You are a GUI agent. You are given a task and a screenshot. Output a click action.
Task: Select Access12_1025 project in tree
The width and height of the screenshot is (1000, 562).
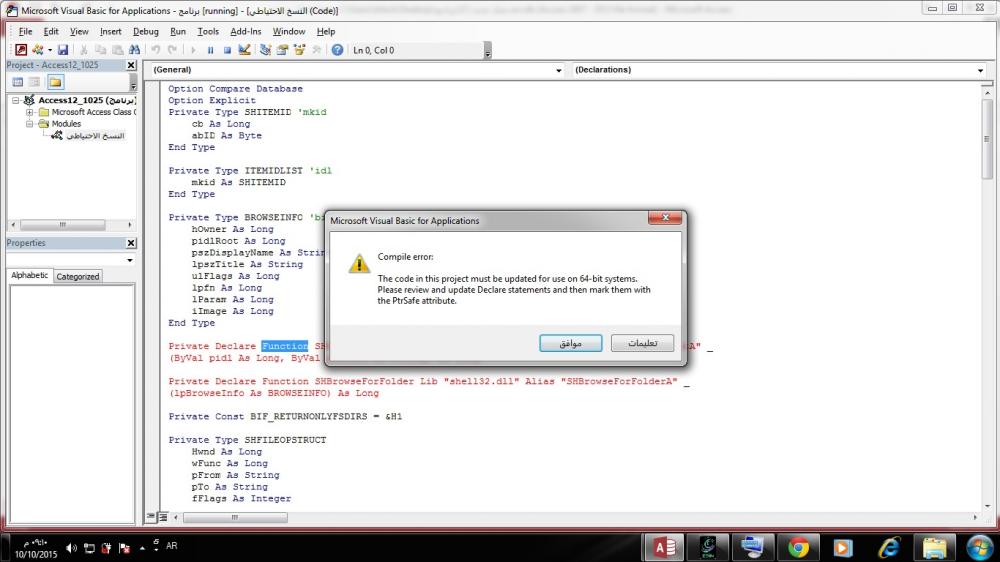tap(87, 100)
